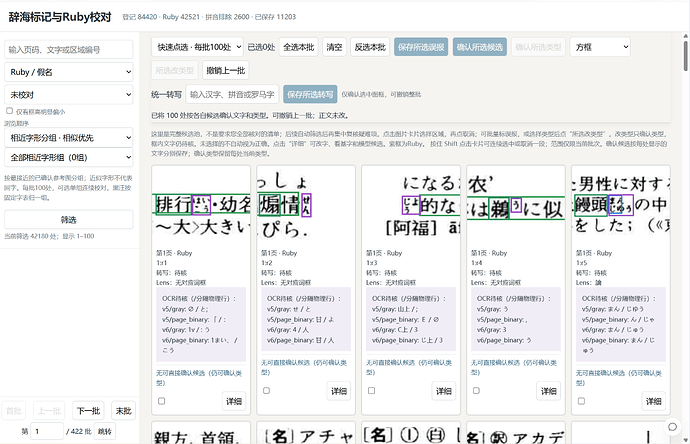Click the page vertical scrollbar thumb

click(x=686, y=55)
